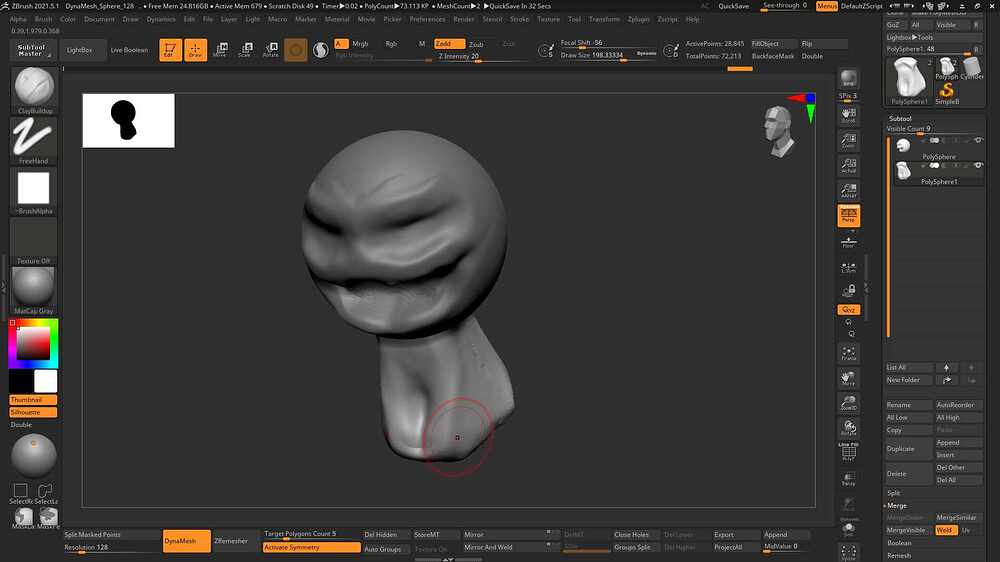Toggle the Persp perspective button
Screen dimensions: 1000x562
[x=848, y=216]
